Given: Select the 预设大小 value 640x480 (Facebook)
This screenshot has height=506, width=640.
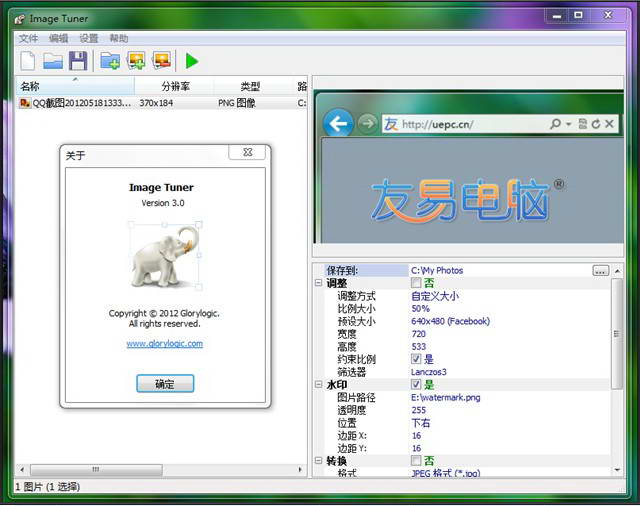Looking at the screenshot, I should coord(451,321).
